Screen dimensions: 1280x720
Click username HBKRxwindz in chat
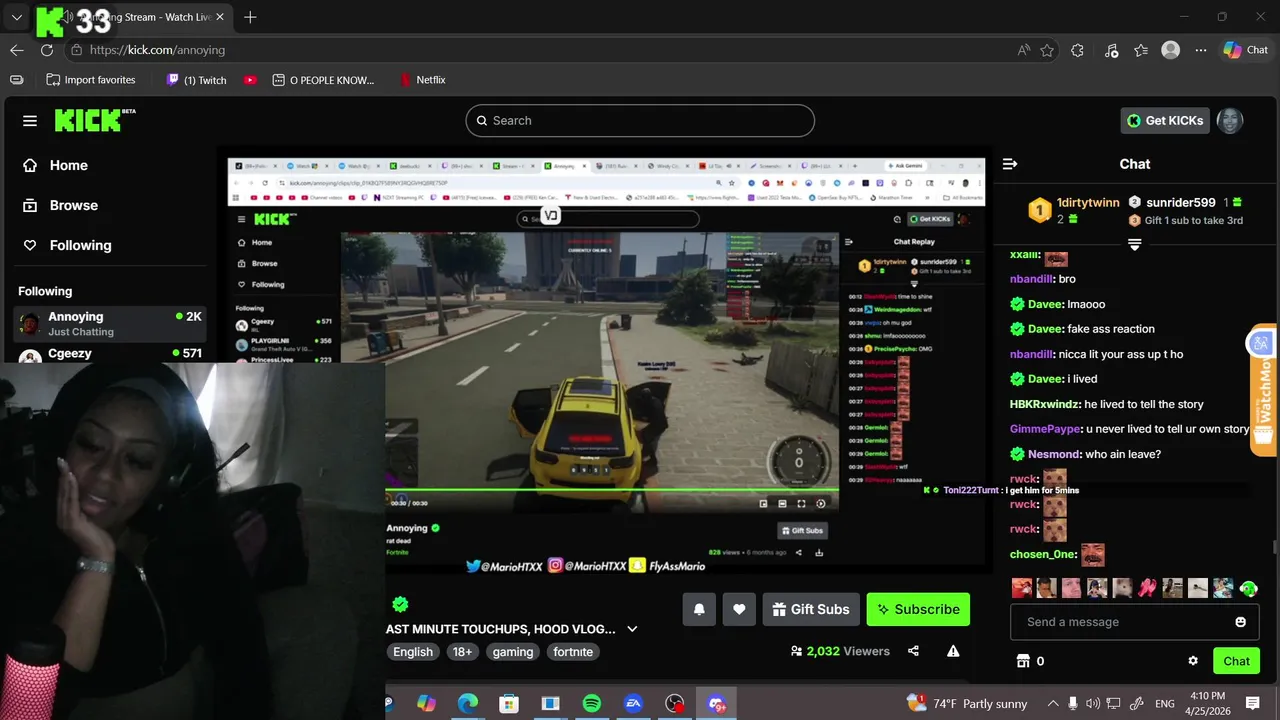pos(1045,404)
